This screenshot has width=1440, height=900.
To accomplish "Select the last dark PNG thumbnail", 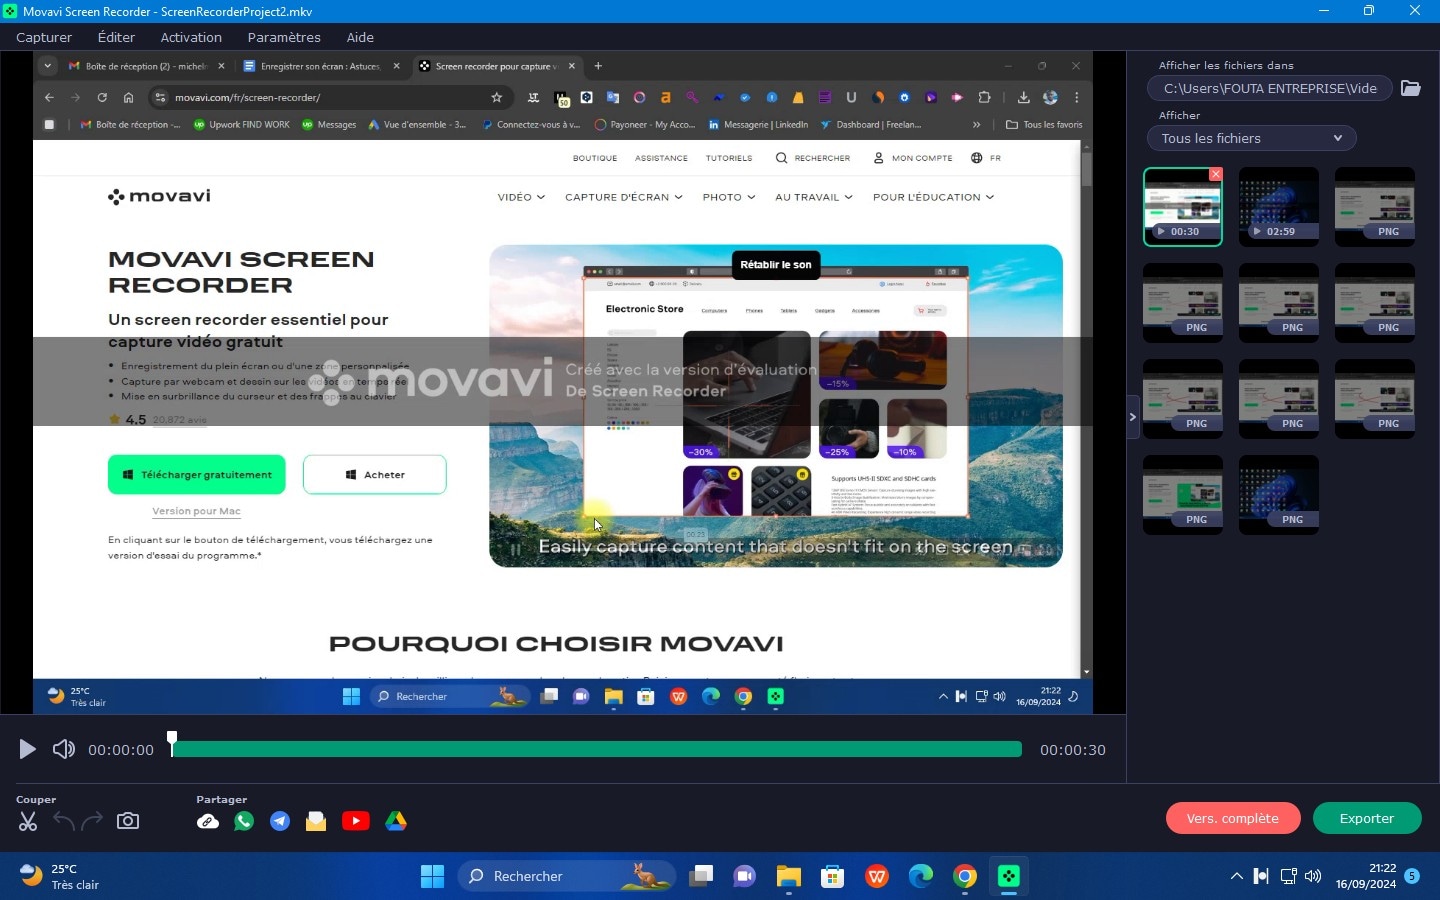I will click(1279, 495).
